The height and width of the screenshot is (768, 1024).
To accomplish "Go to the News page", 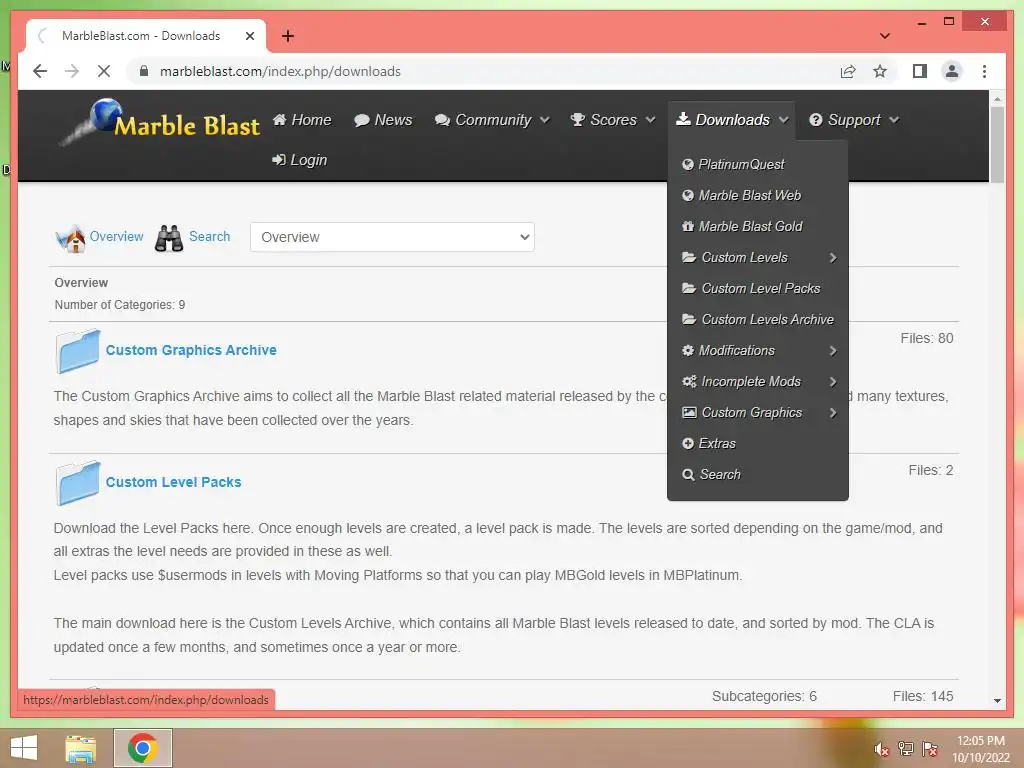I will 383,120.
